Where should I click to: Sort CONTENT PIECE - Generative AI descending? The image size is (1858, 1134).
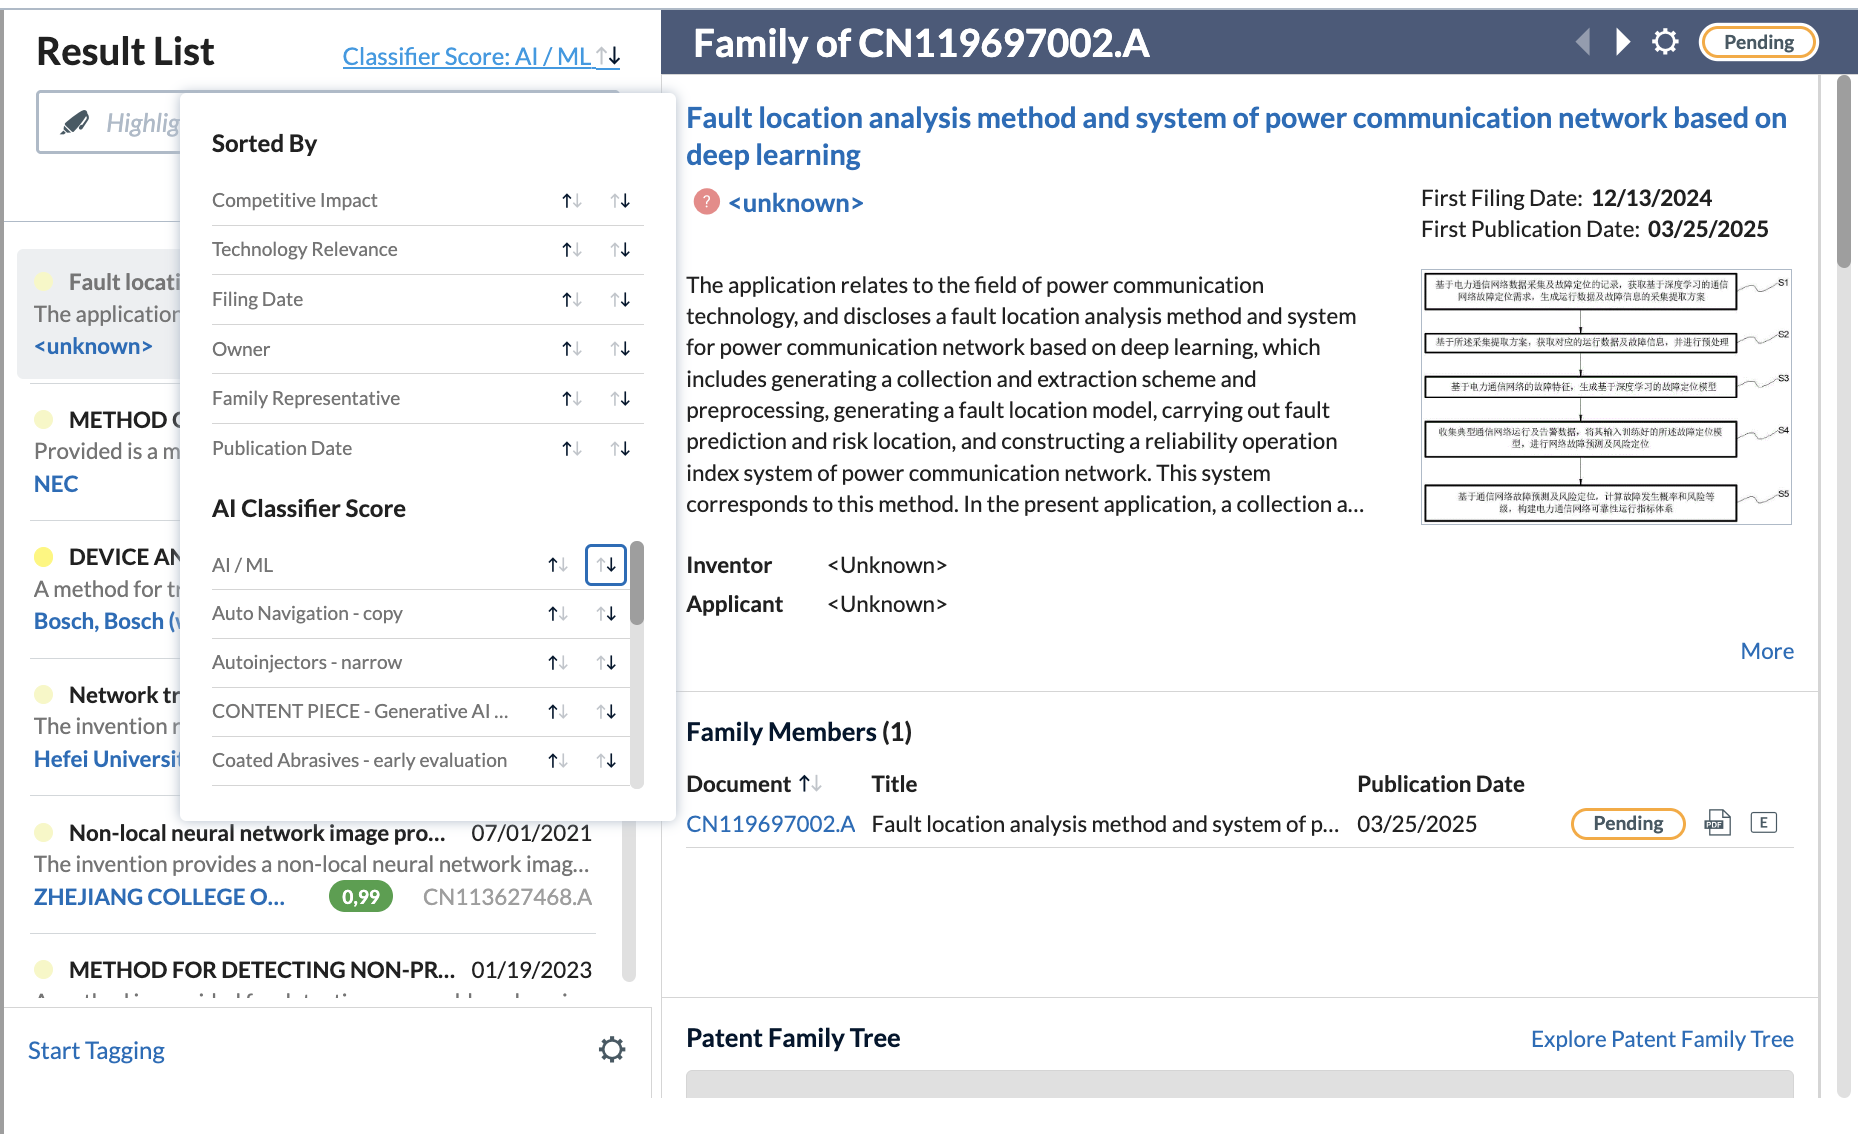606,712
